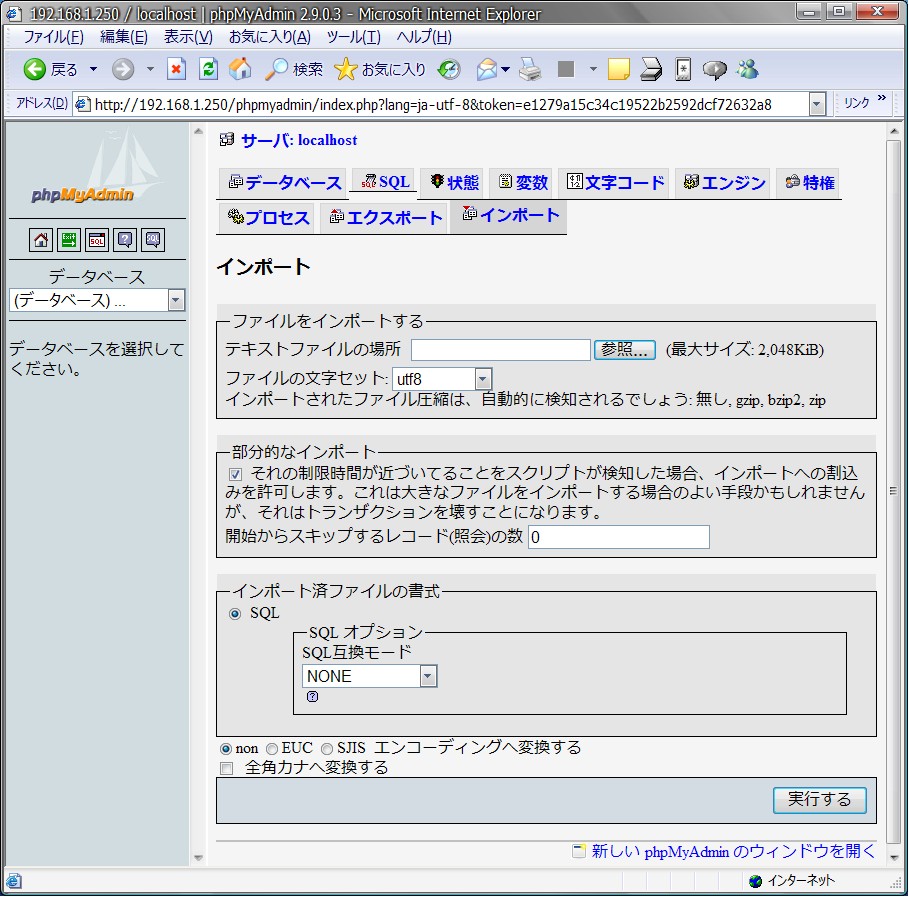This screenshot has height=897, width=909.
Task: Click the 参照... browse button
Action: [624, 350]
